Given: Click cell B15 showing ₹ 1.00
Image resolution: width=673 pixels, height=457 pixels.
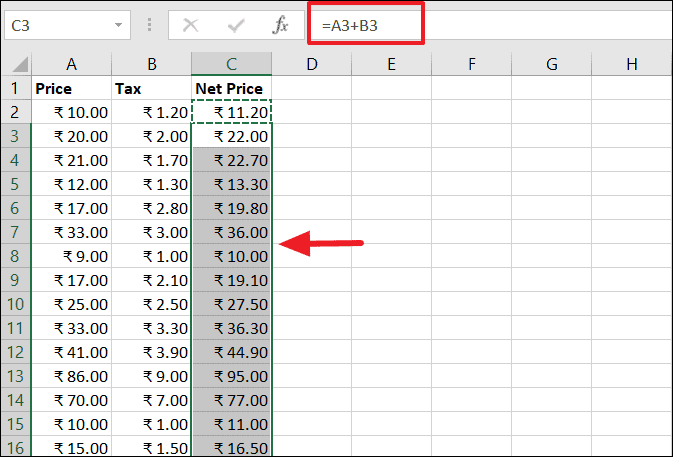Looking at the screenshot, I should (152, 424).
